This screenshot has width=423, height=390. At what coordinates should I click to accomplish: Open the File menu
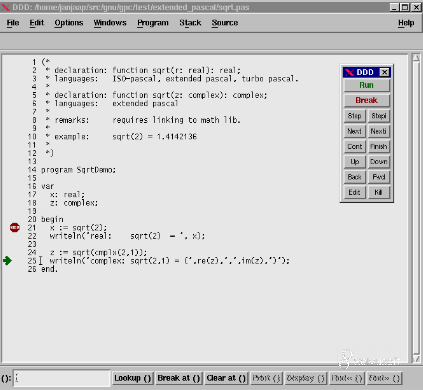coord(13,23)
